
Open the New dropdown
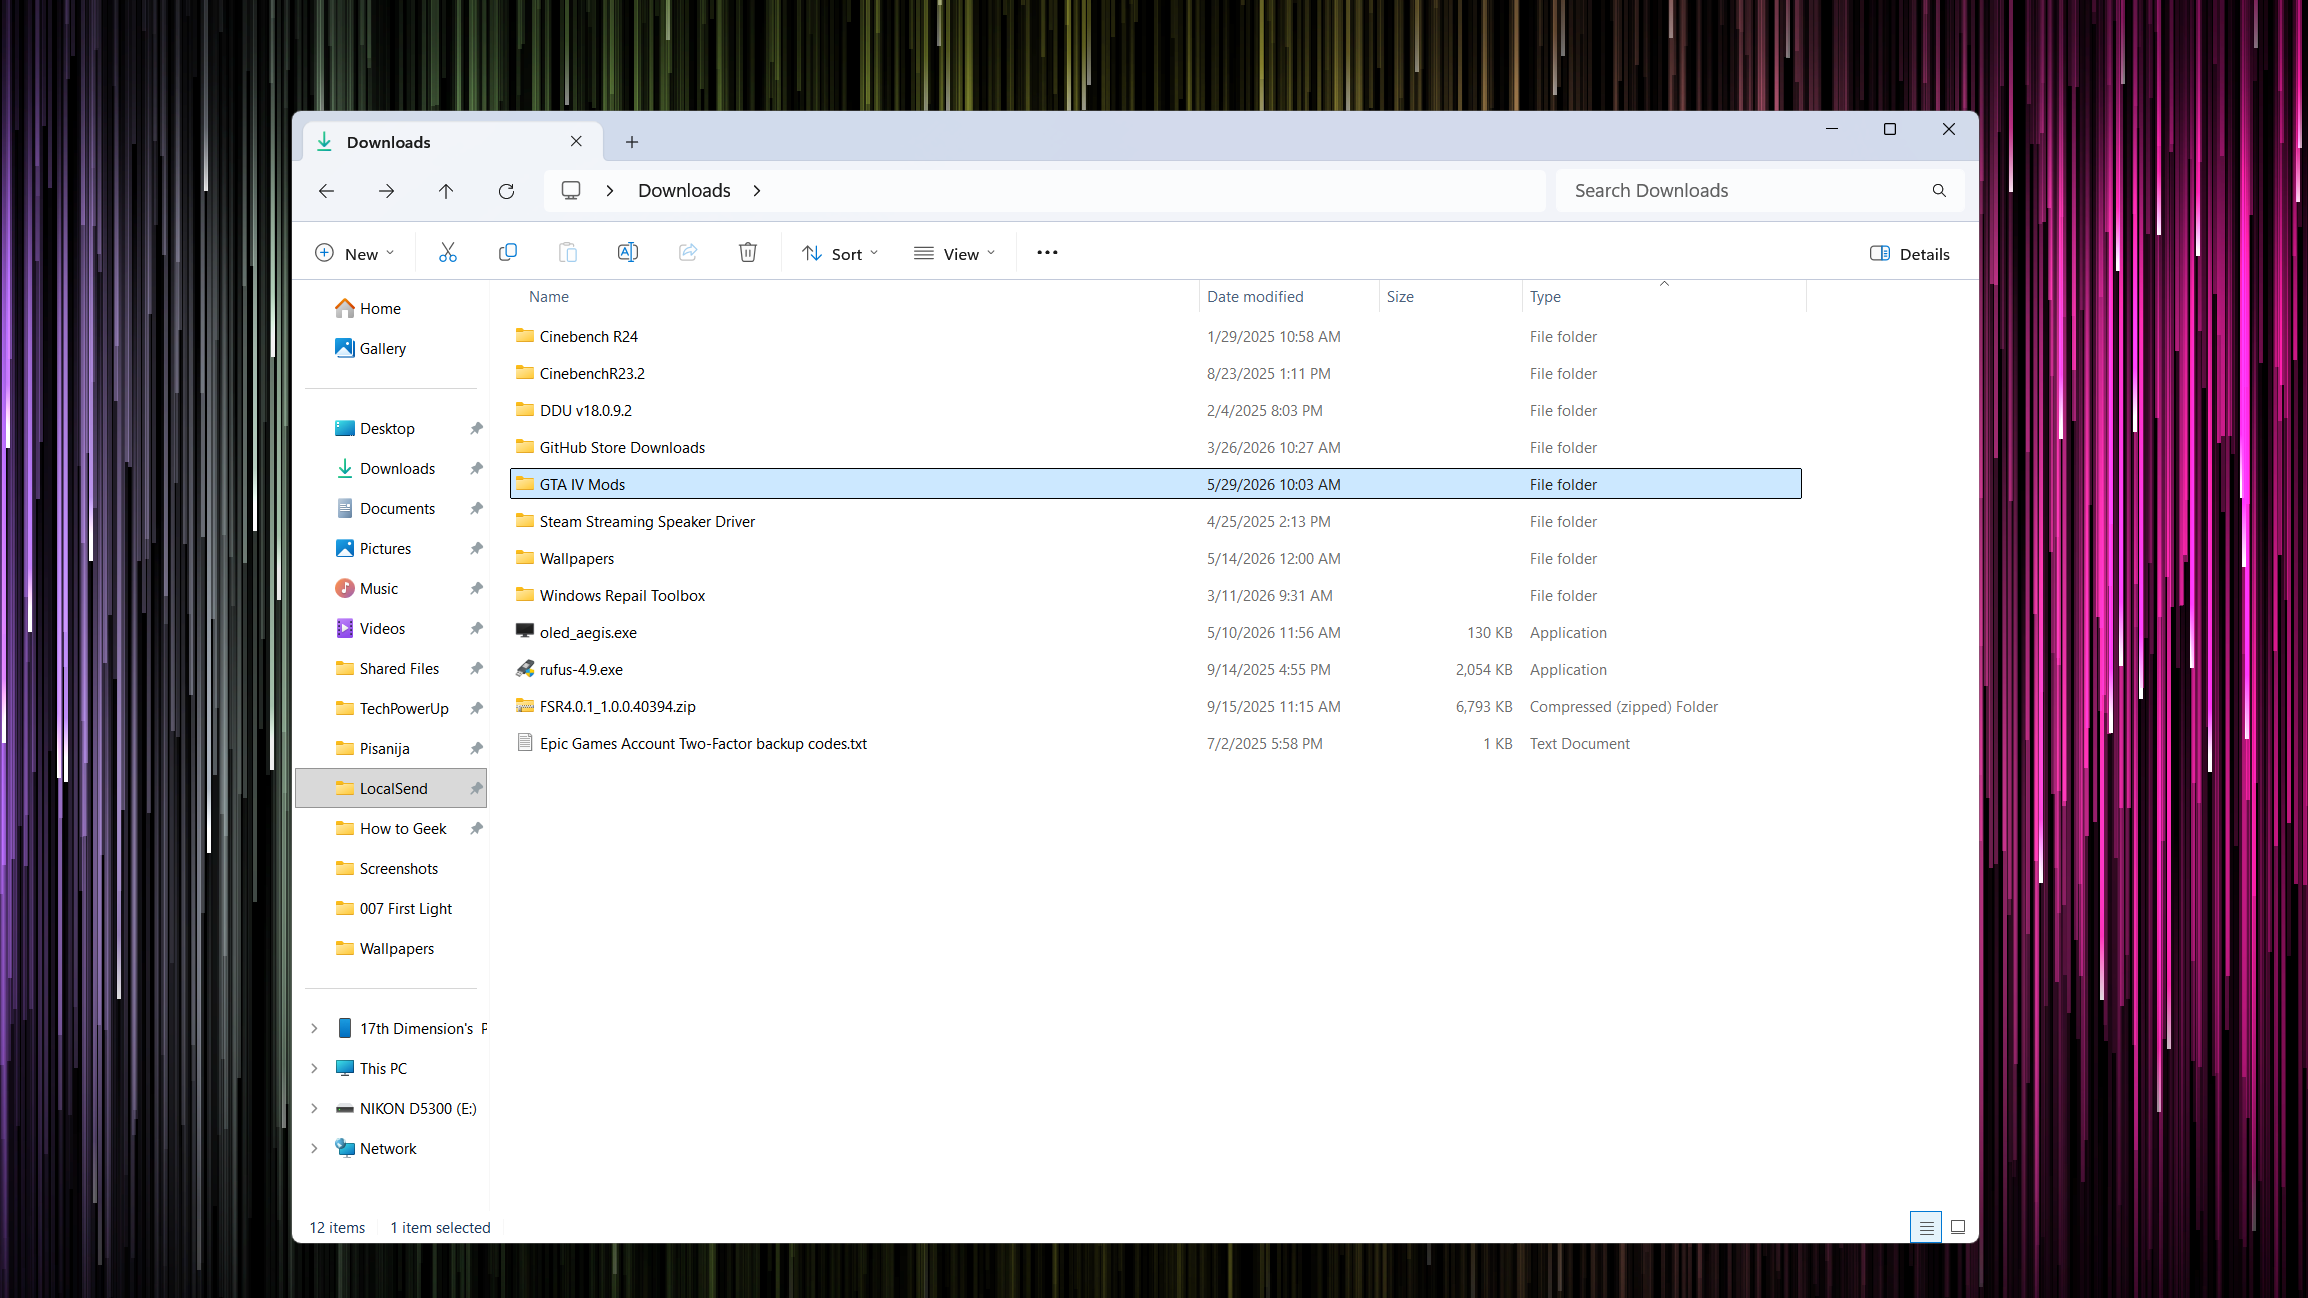click(354, 254)
